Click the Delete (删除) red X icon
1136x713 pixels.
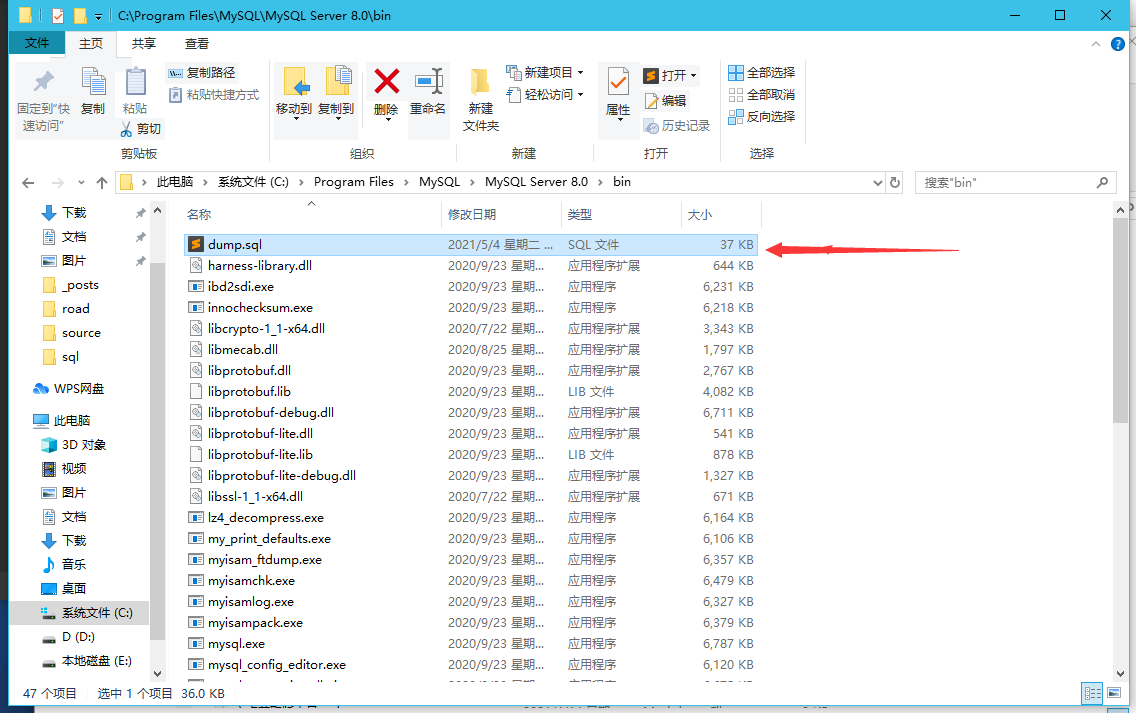tap(386, 82)
